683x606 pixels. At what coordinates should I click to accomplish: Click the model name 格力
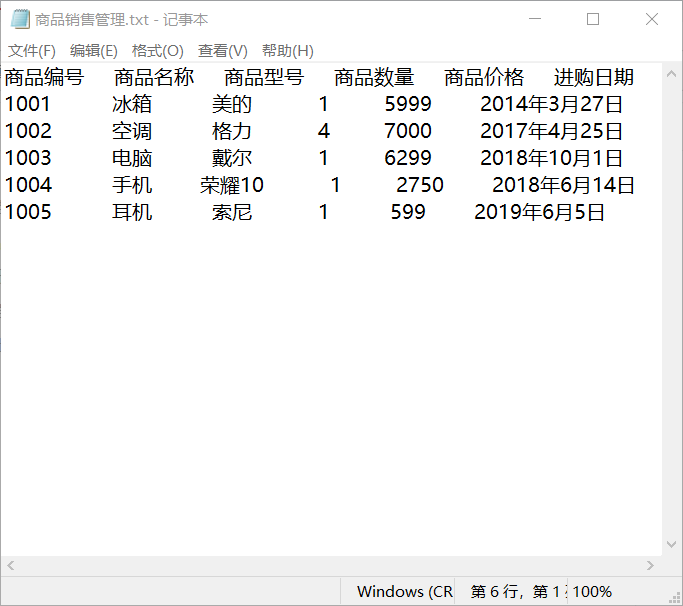[232, 131]
